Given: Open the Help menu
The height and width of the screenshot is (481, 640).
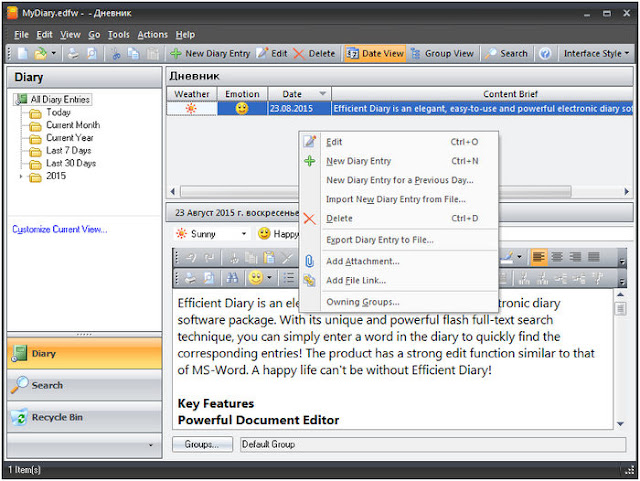Looking at the screenshot, I should tap(185, 35).
